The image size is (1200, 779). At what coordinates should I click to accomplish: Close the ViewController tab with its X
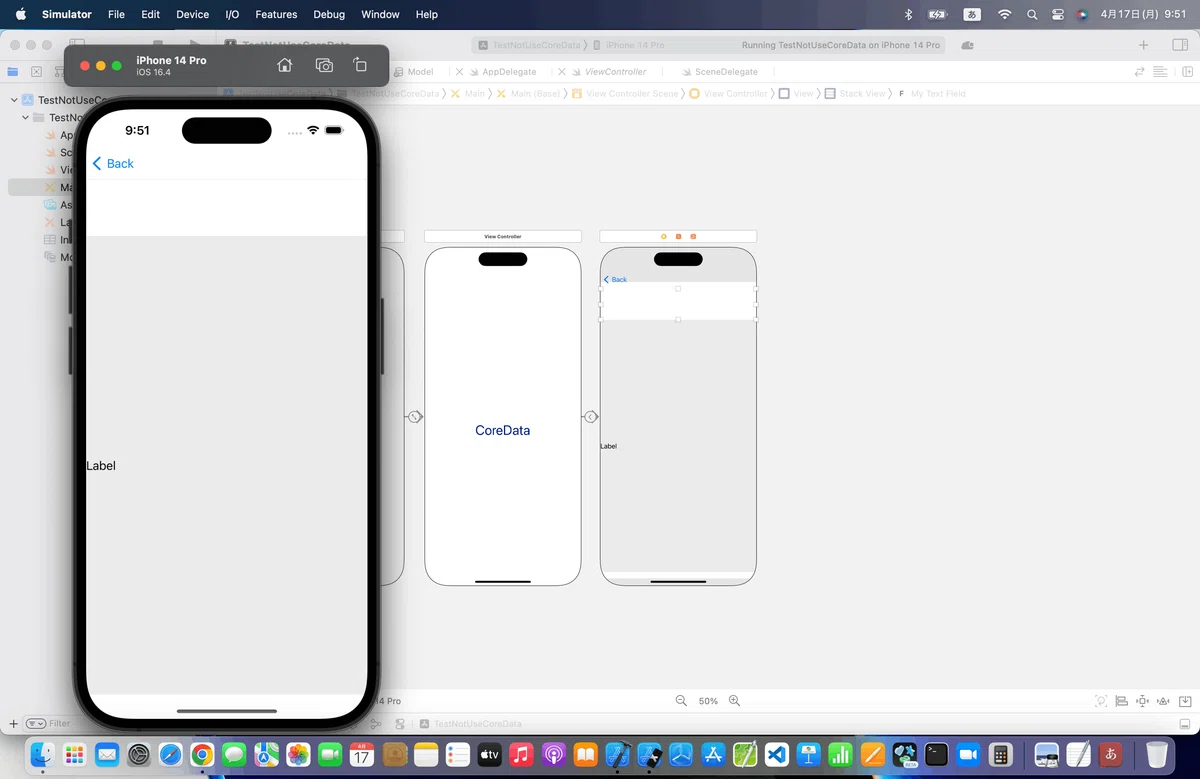[x=562, y=72]
